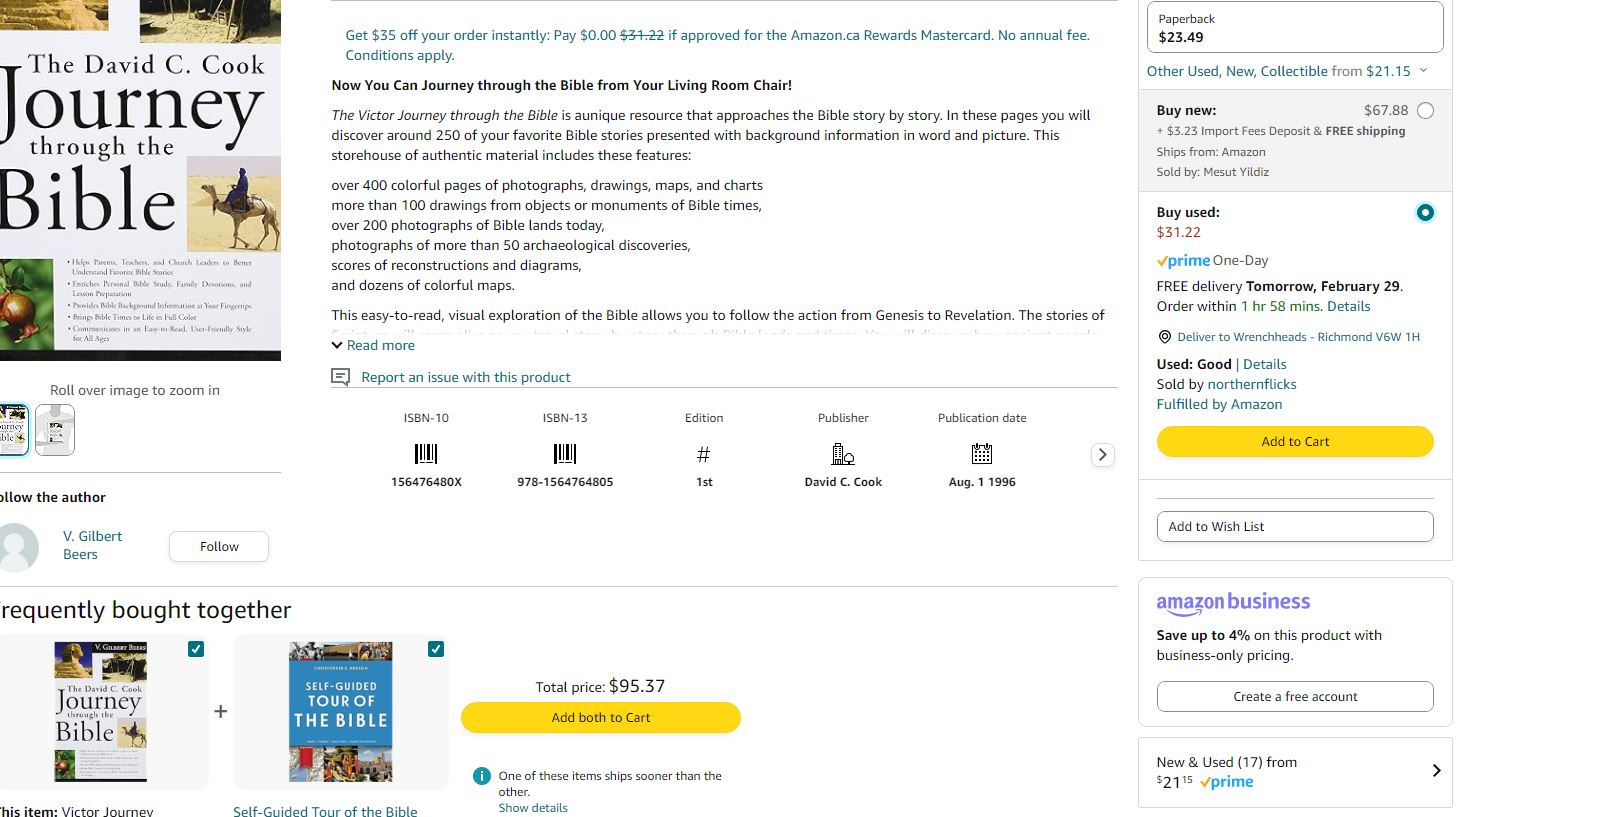Click the Self-Guided Tour of the Bible cover
The width and height of the screenshot is (1612, 817).
click(x=340, y=711)
